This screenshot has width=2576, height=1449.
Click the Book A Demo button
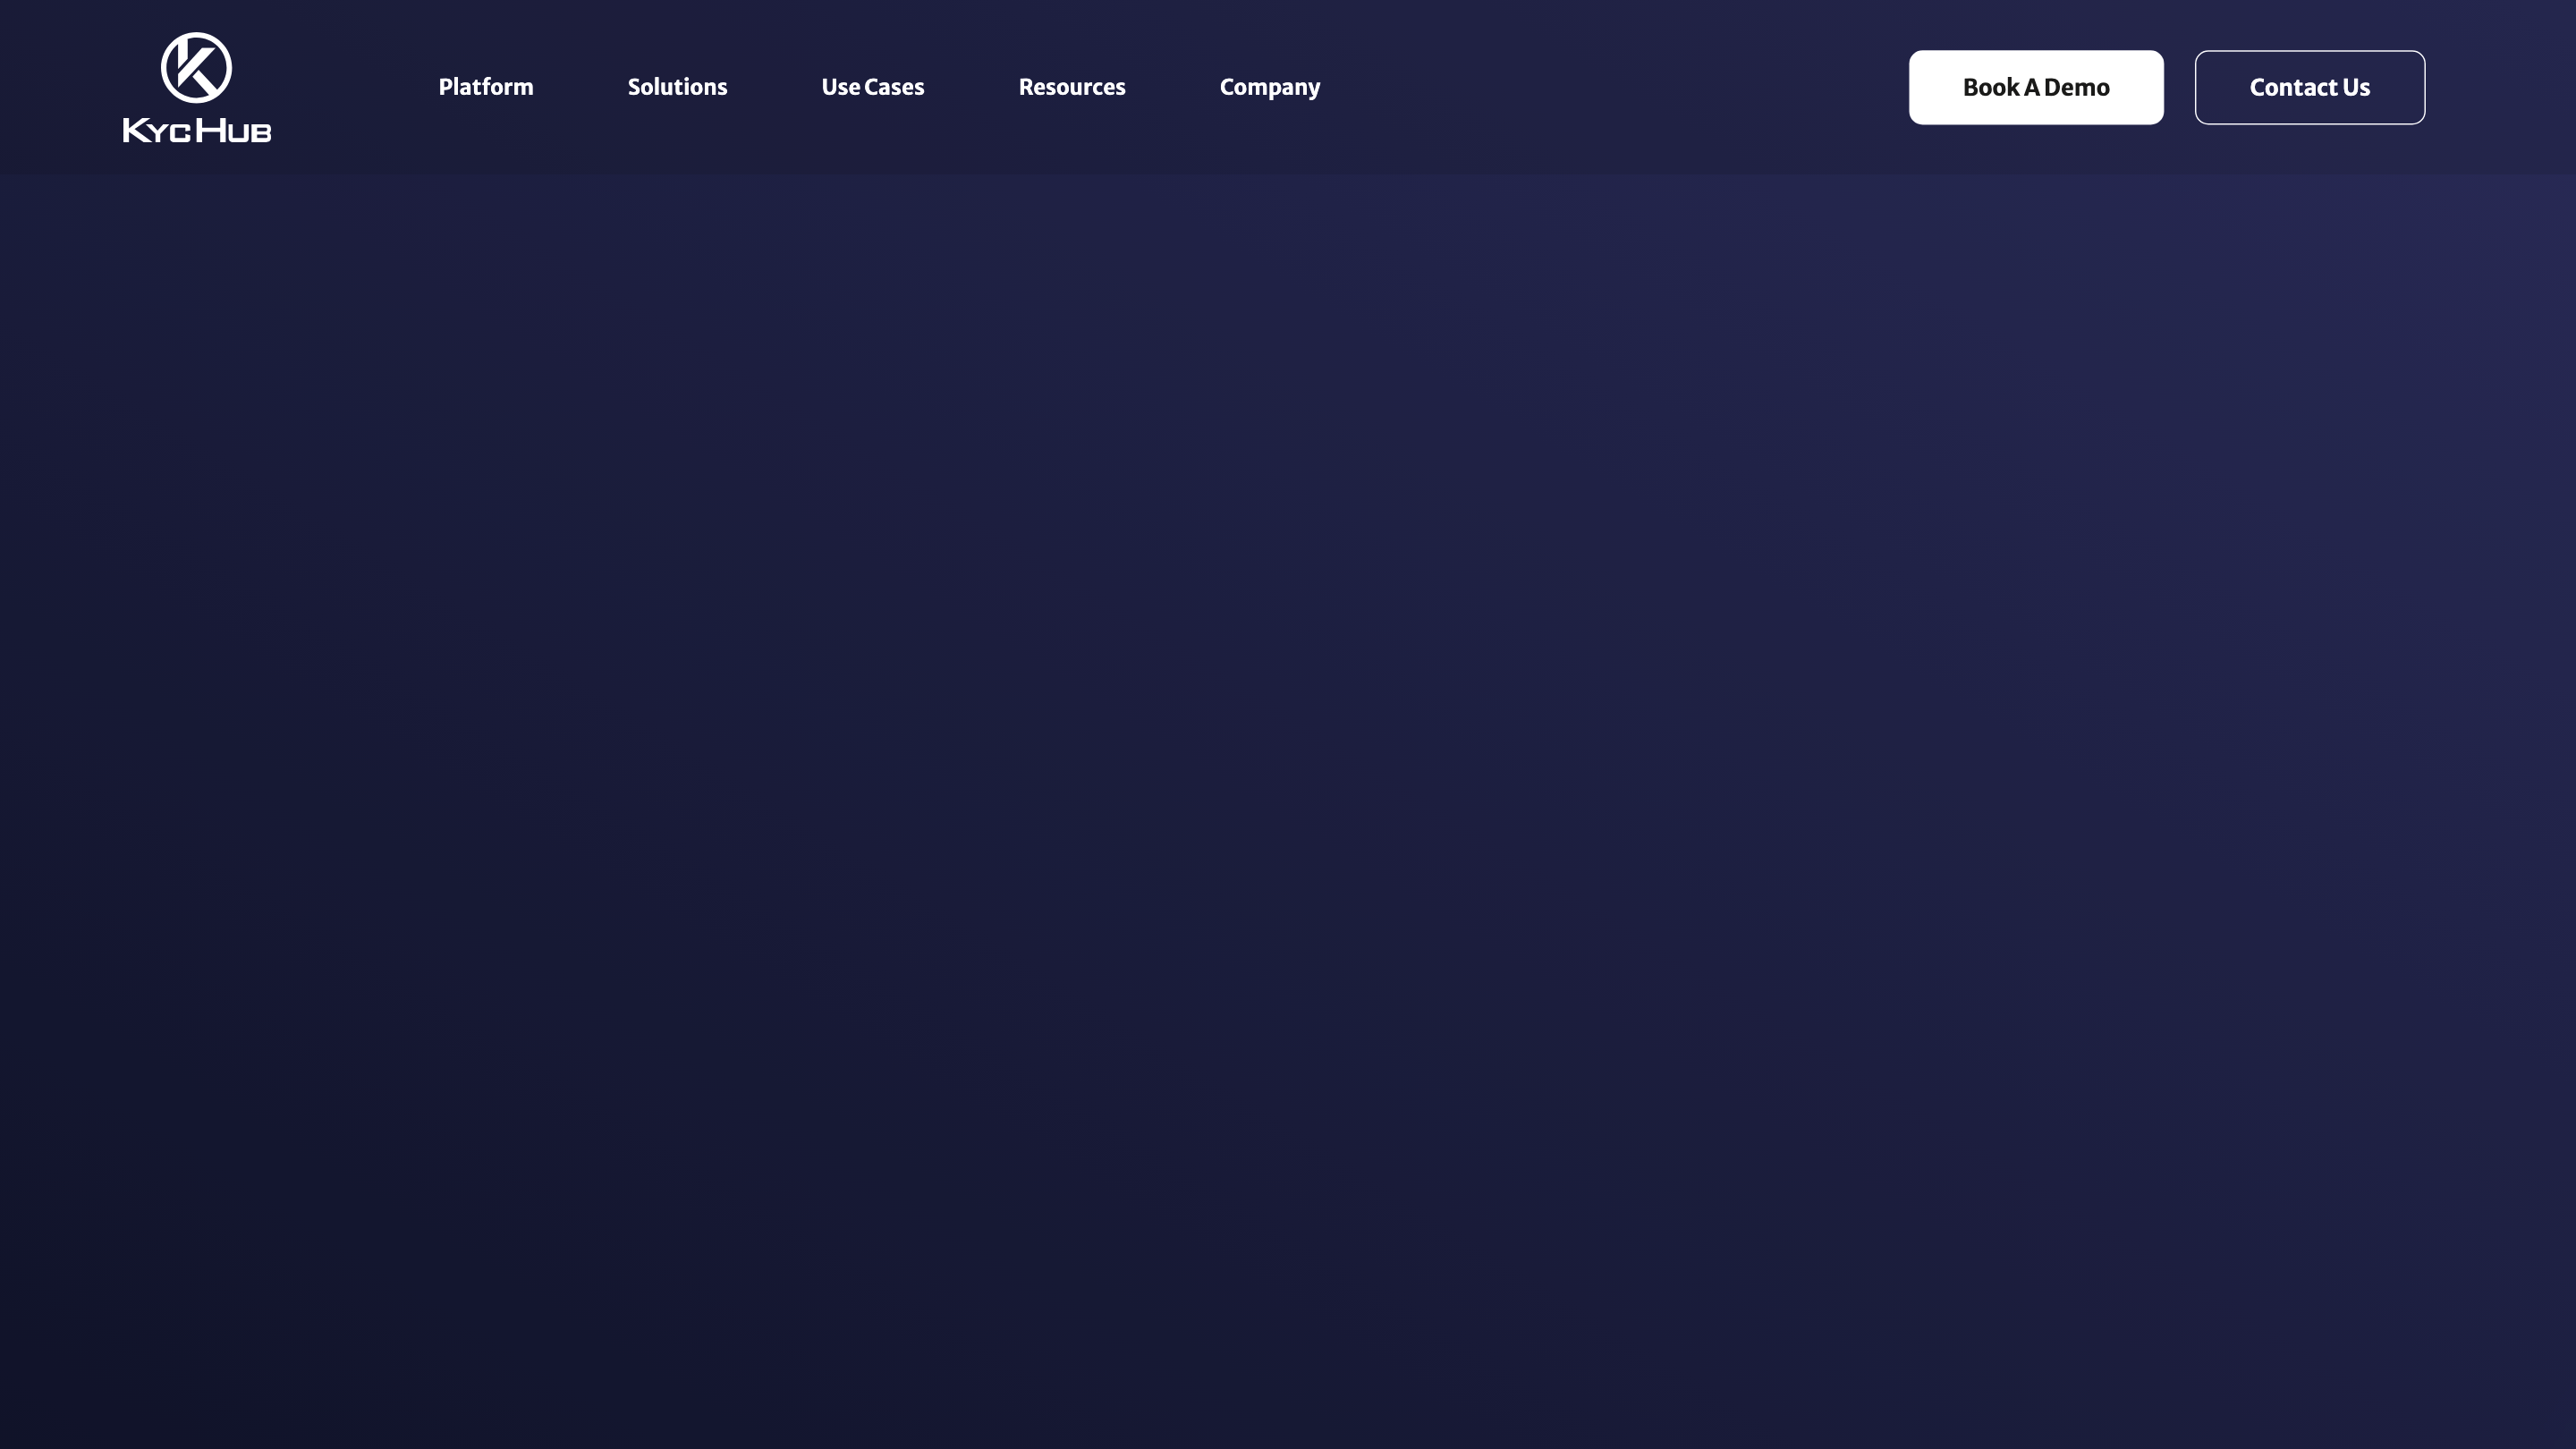tap(2035, 87)
